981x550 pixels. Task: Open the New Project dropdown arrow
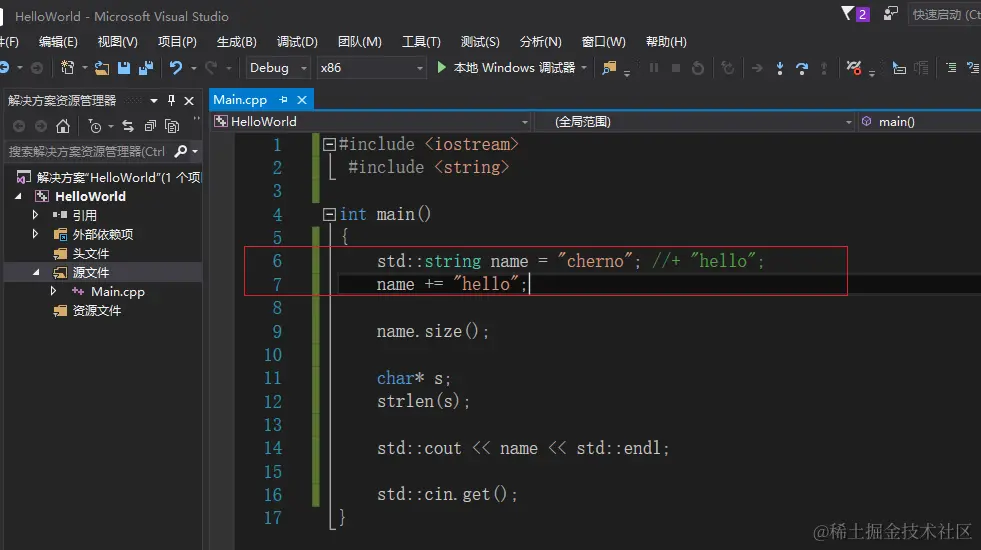[84, 68]
